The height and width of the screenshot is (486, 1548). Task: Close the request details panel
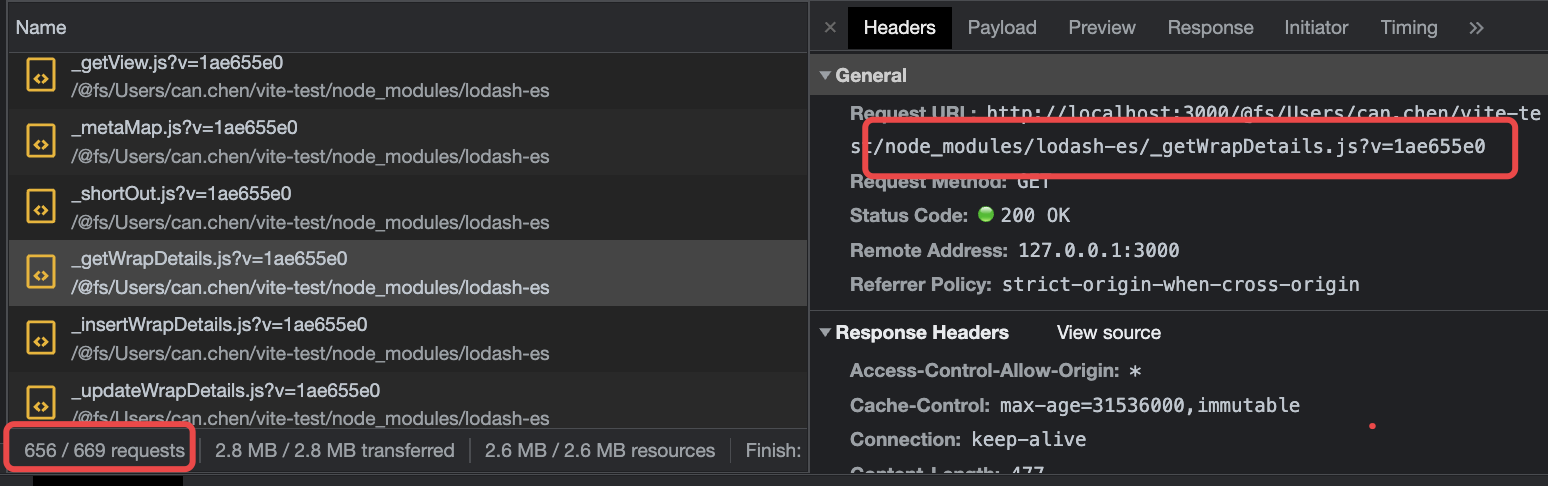click(x=830, y=28)
